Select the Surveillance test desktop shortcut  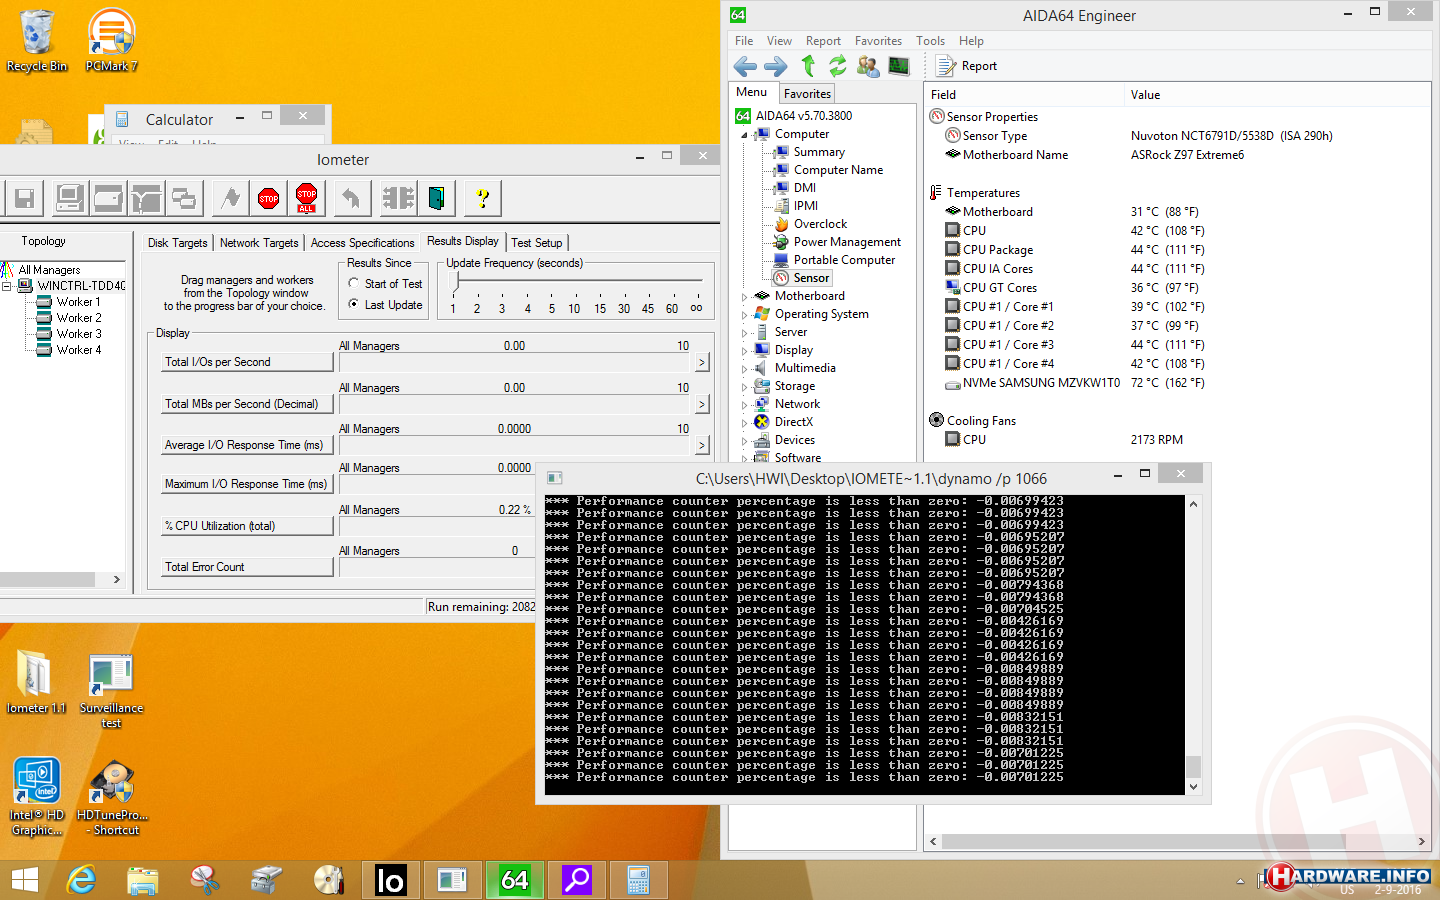tap(111, 690)
